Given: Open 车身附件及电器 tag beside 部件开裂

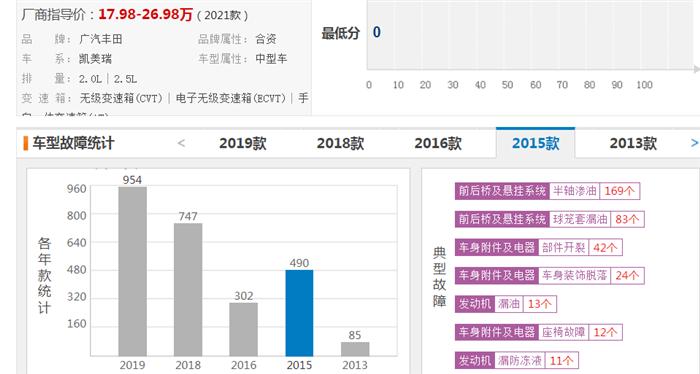Looking at the screenshot, I should pos(497,247).
